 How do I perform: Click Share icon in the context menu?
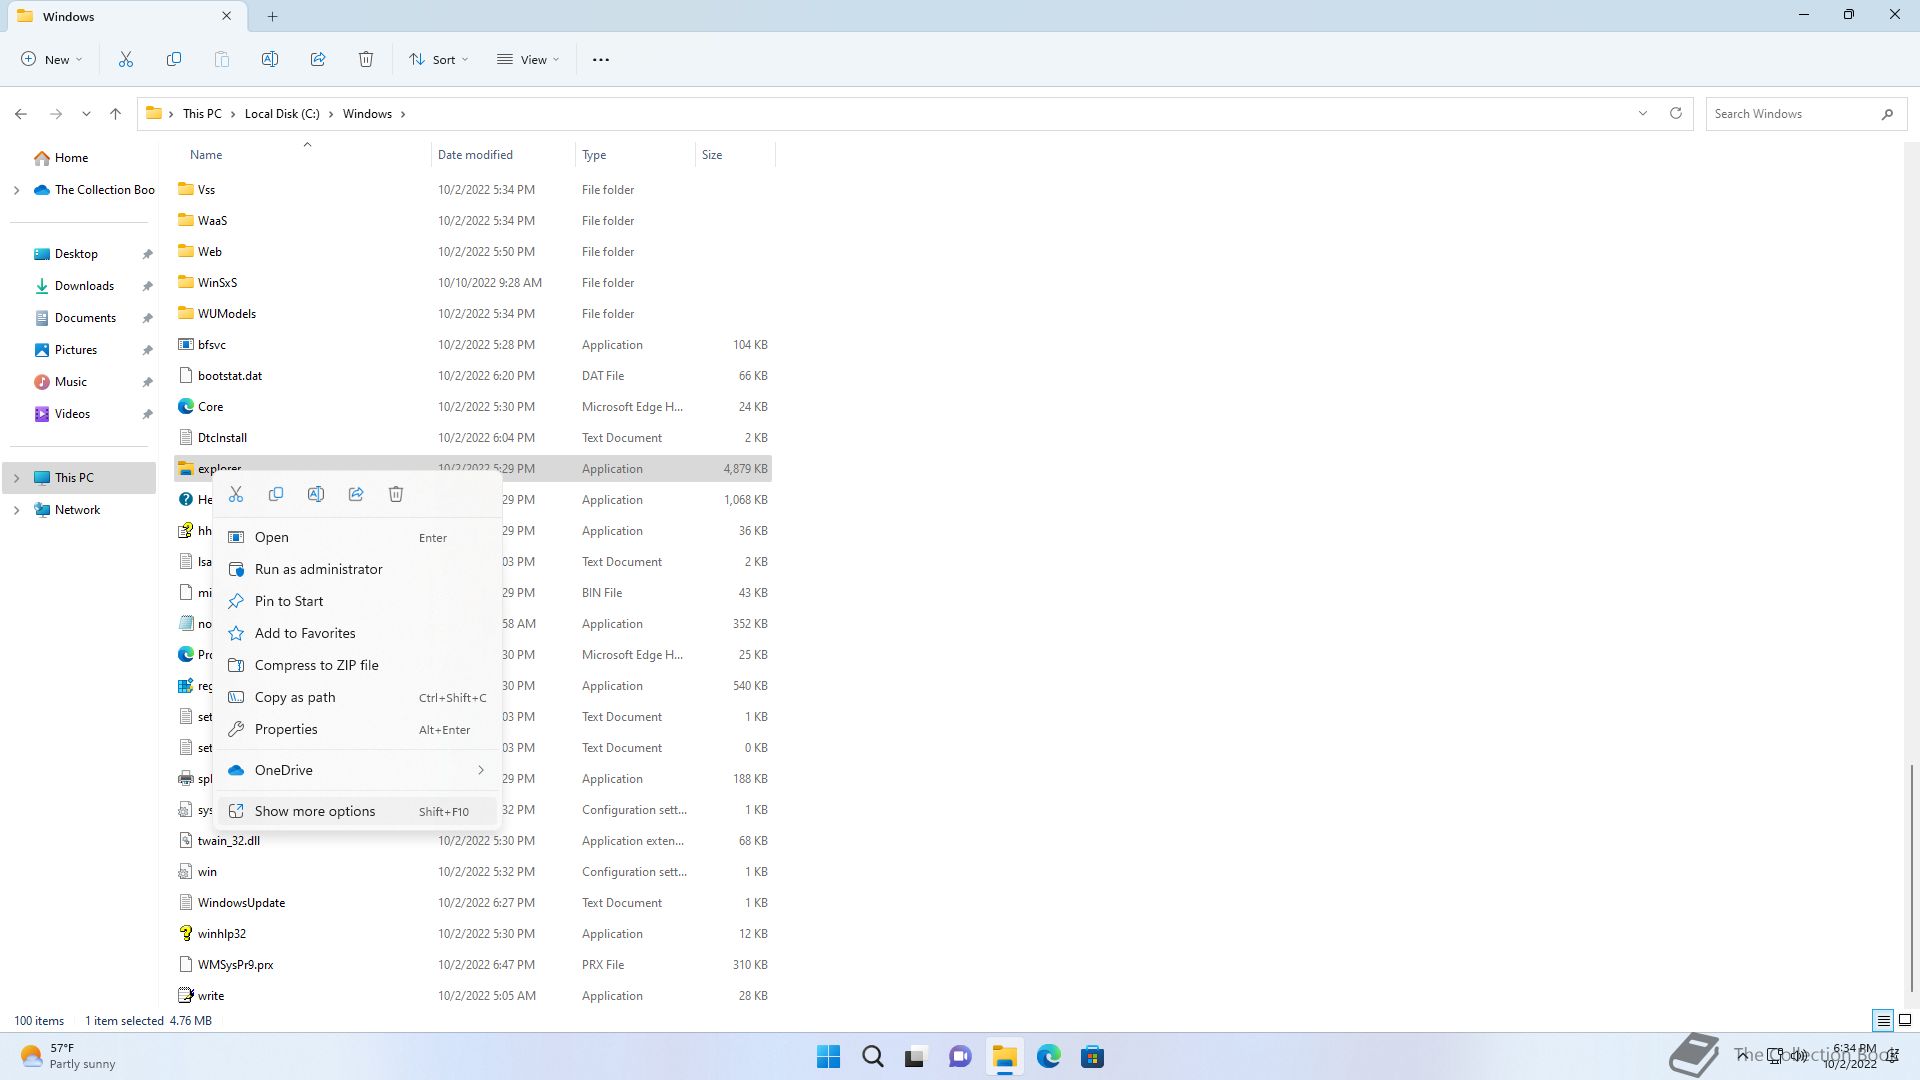pos(356,494)
